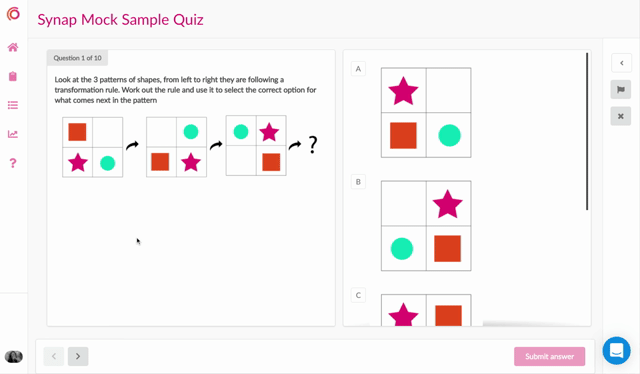This screenshot has height=374, width=640.
Task: Click the Submit answer button
Action: (x=549, y=356)
